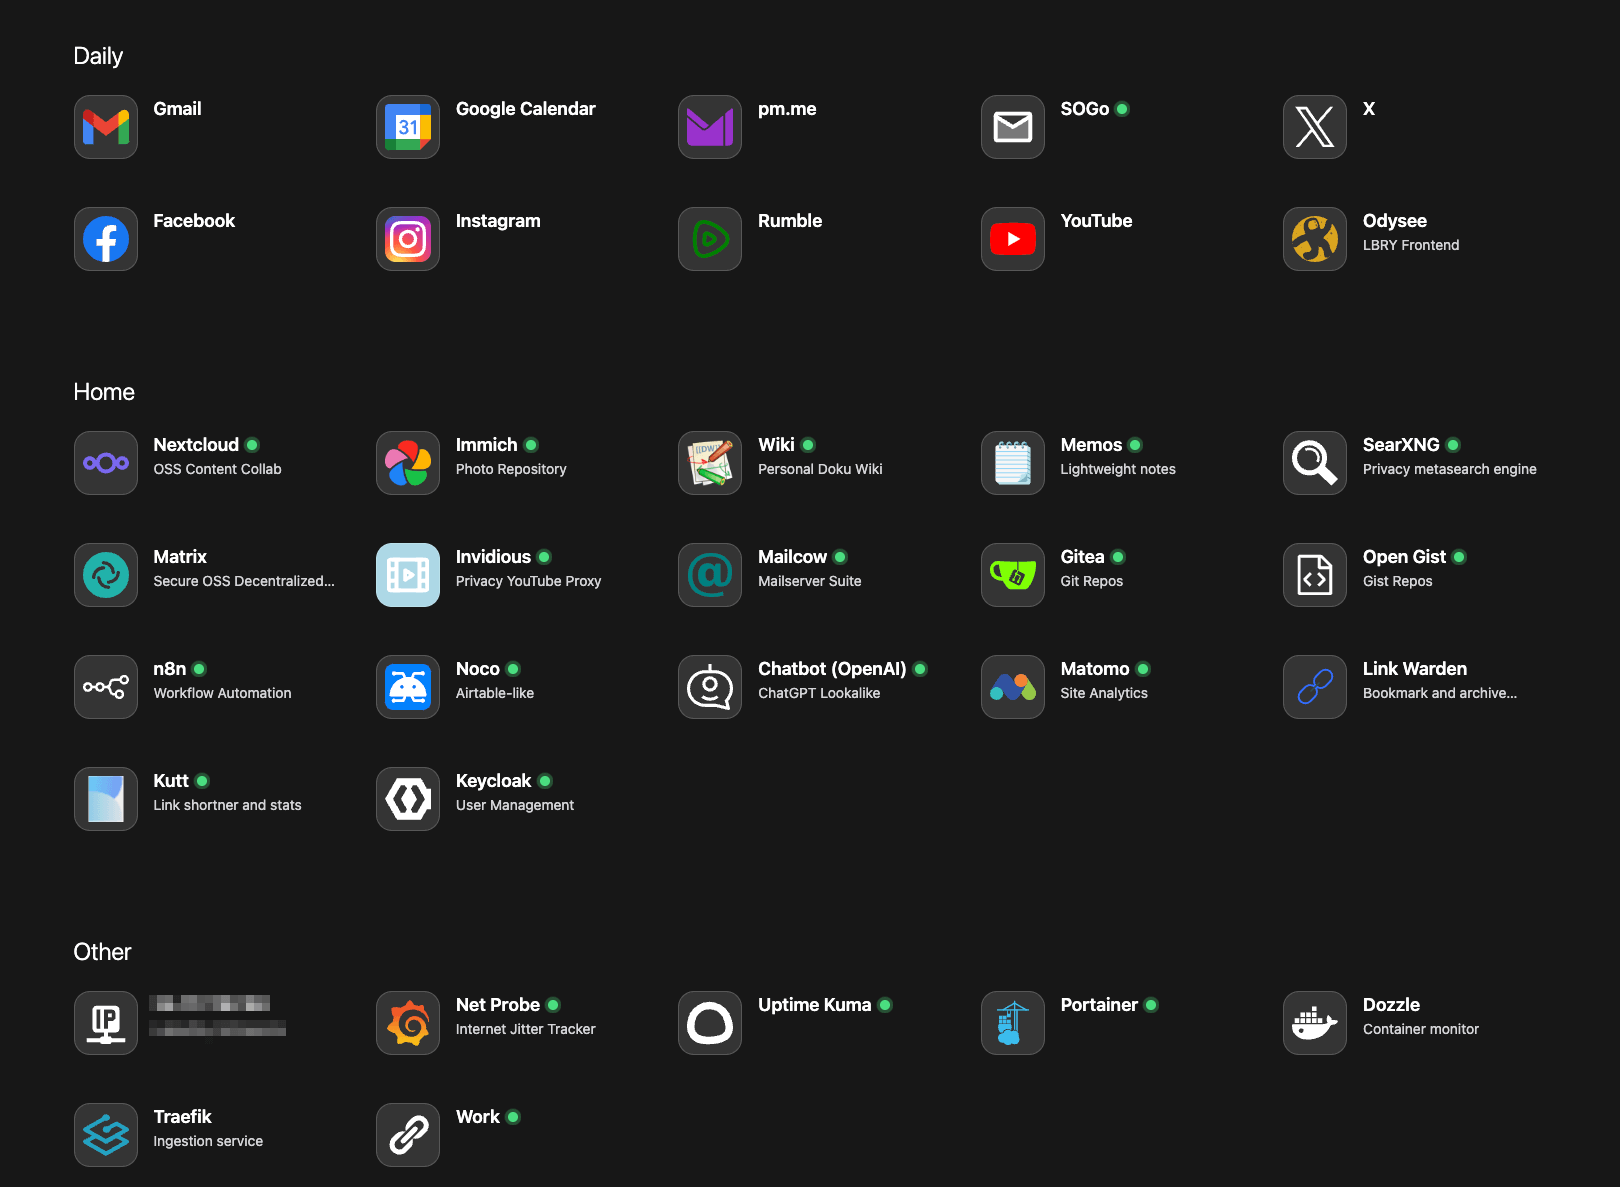1620x1187 pixels.
Task: Open the Matrix icon
Action: coord(106,575)
